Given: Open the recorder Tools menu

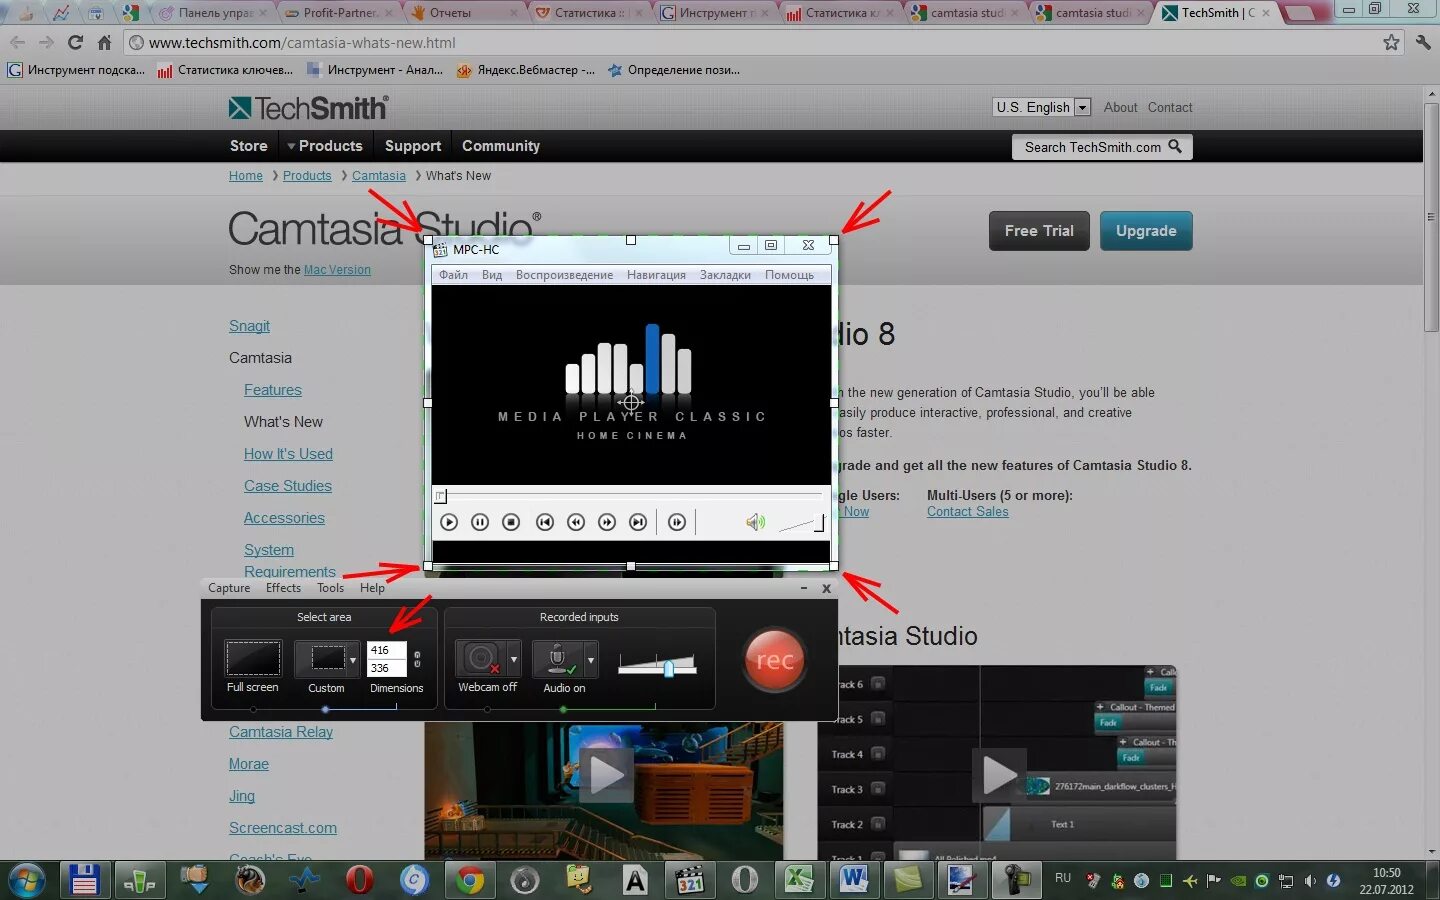Looking at the screenshot, I should click(331, 588).
